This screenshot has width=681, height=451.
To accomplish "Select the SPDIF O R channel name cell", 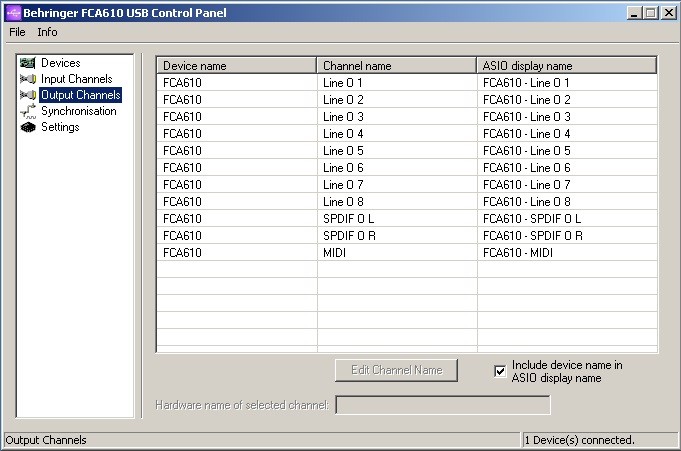I will pyautogui.click(x=397, y=235).
